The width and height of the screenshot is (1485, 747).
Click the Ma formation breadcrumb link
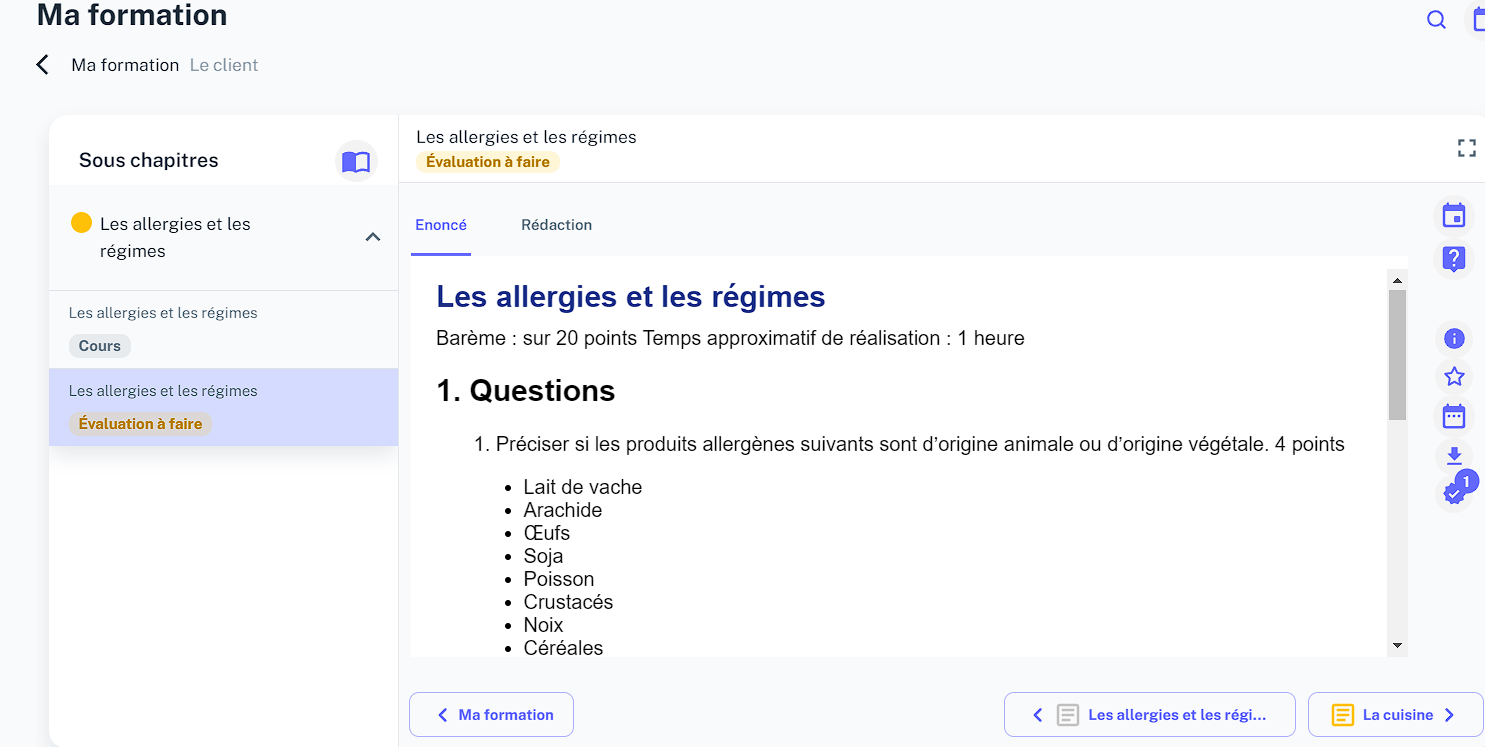[x=125, y=65]
